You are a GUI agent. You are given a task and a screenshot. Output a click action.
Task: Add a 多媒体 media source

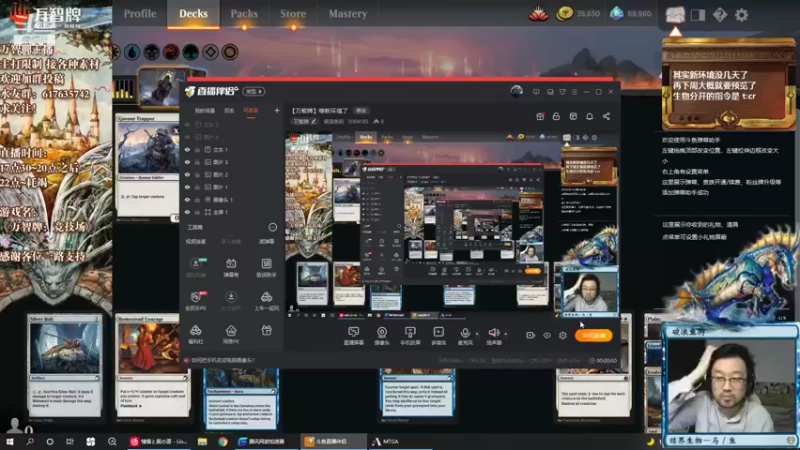coord(438,336)
